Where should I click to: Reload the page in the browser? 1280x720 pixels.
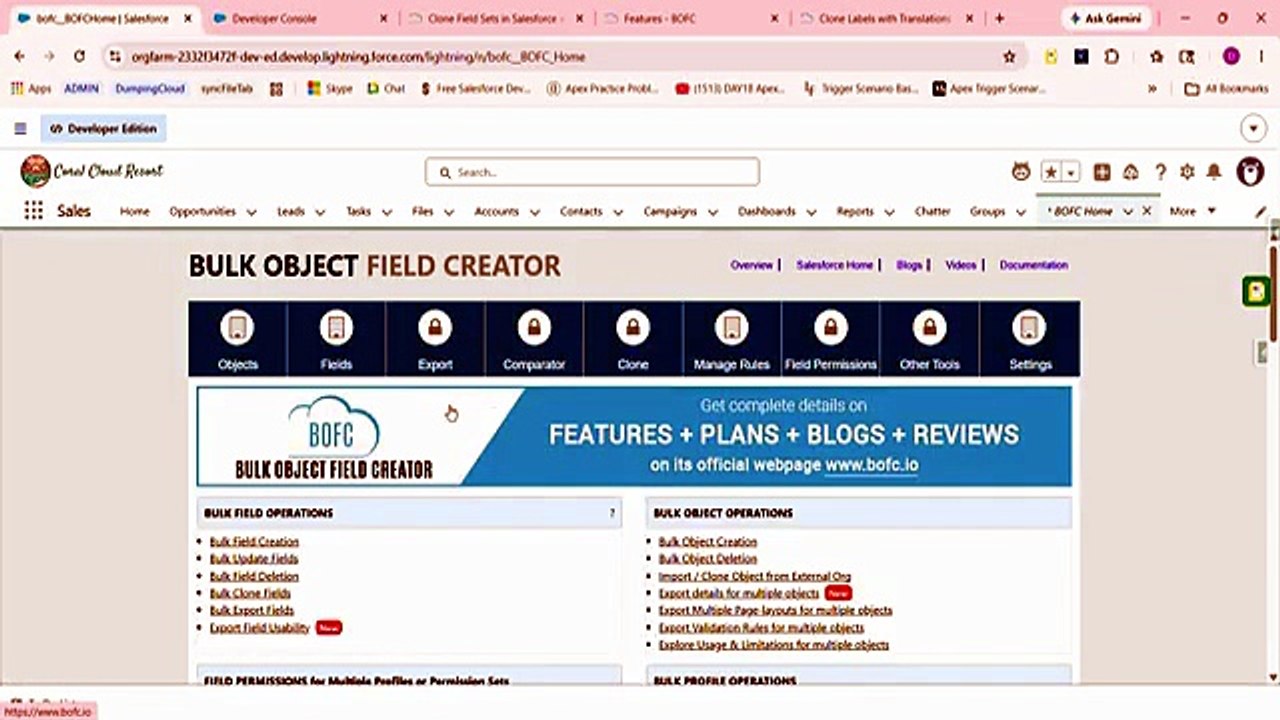point(80,57)
